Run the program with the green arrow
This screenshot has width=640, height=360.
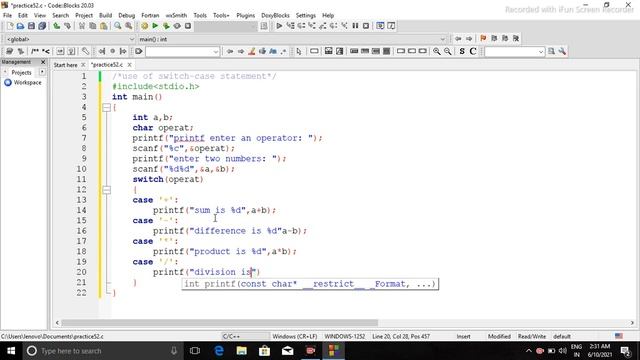coord(155,26)
